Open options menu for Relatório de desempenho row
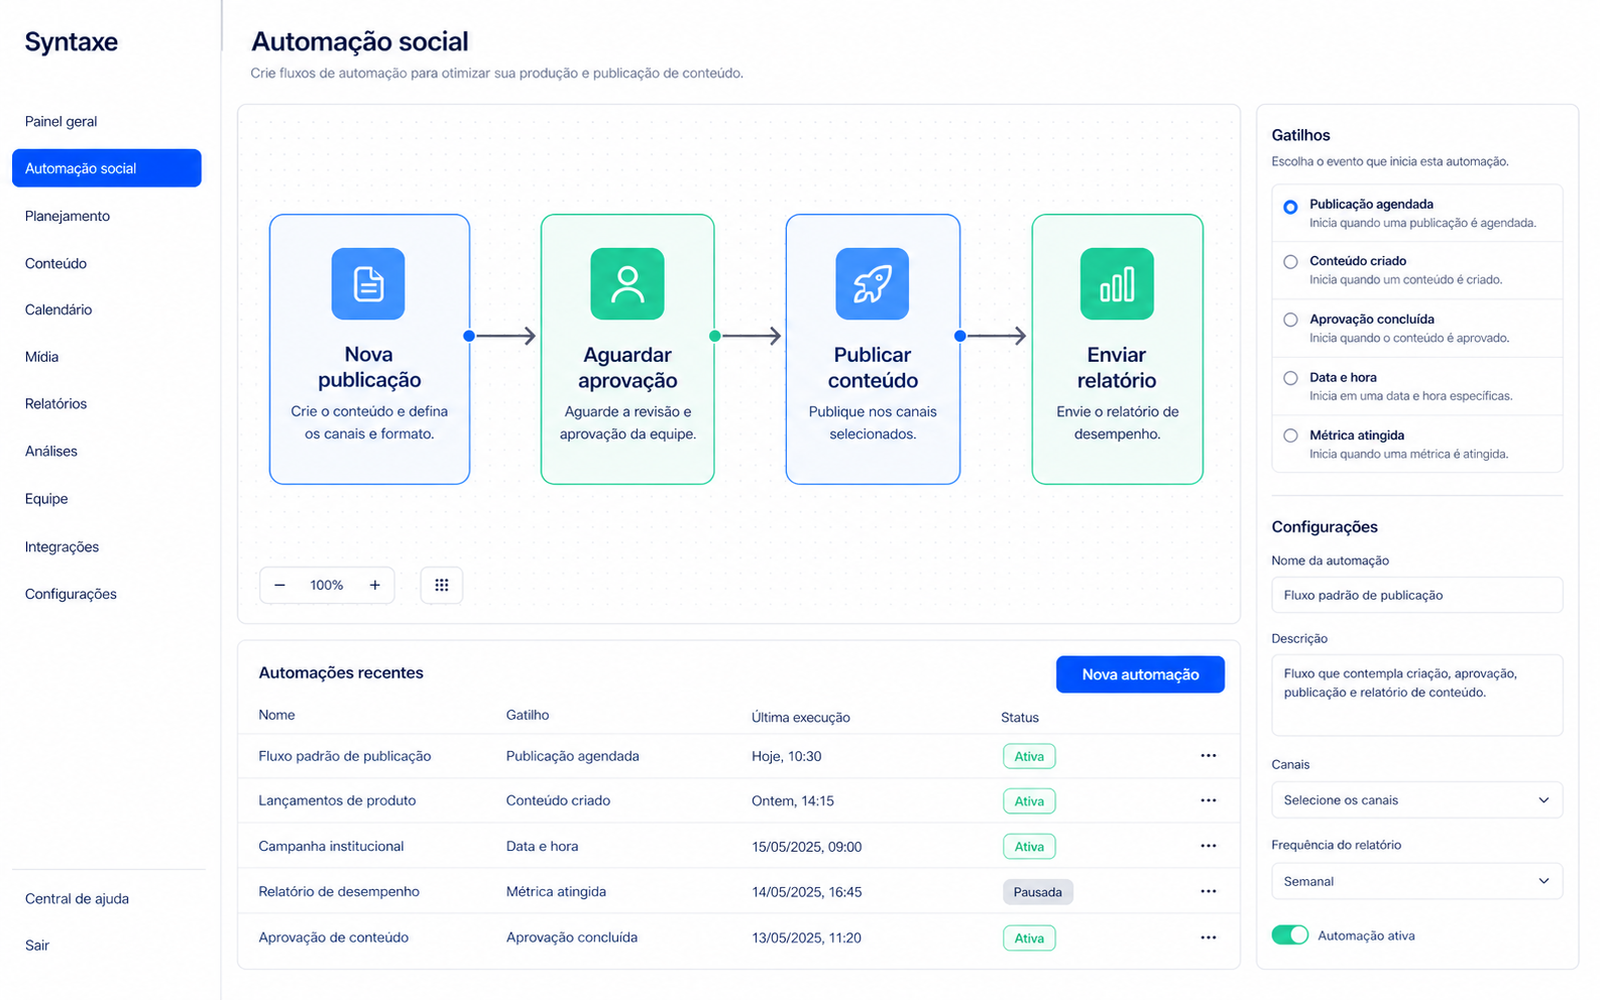The height and width of the screenshot is (1000, 1600). point(1208,891)
